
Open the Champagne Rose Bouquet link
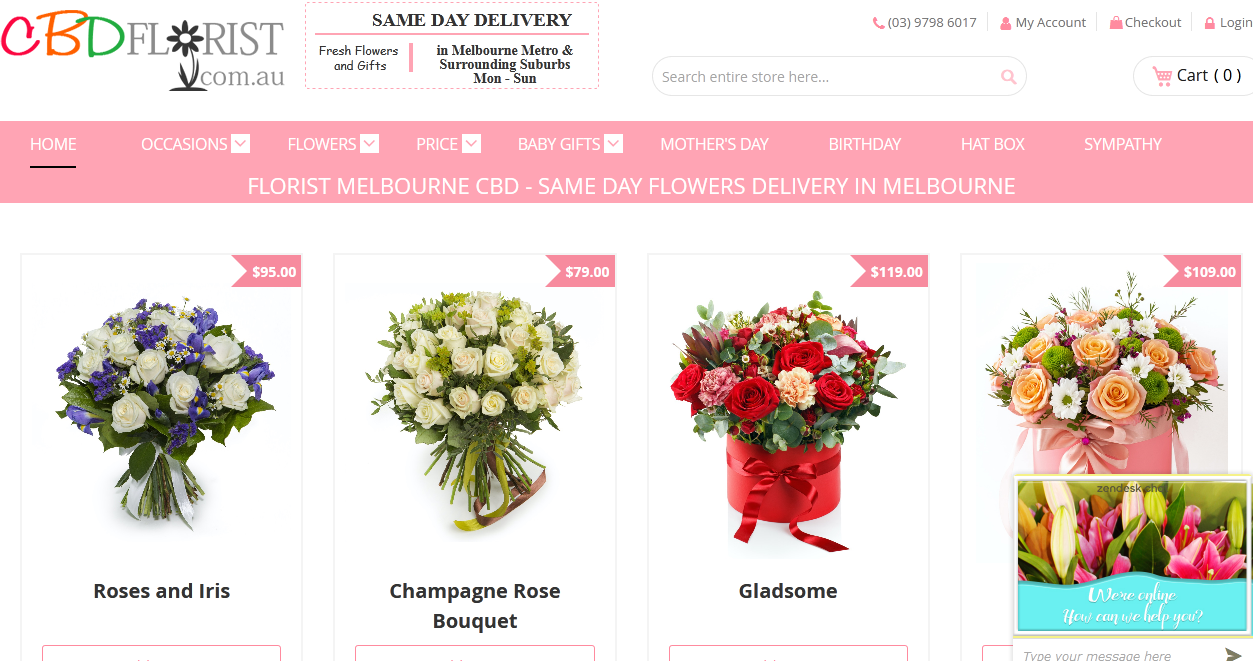click(x=475, y=606)
